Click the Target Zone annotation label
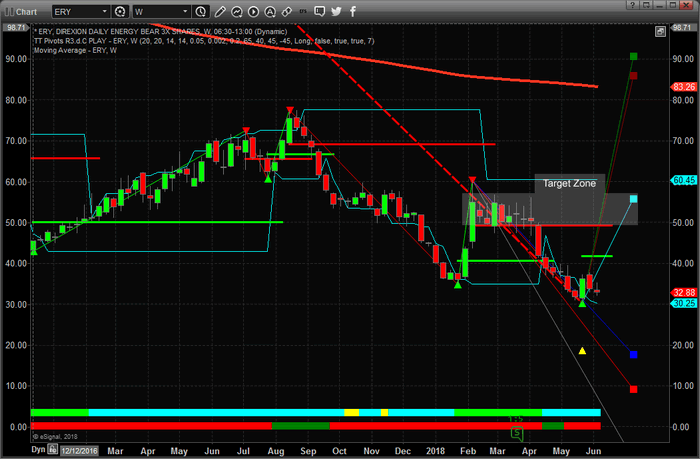700x459 pixels. (x=569, y=184)
